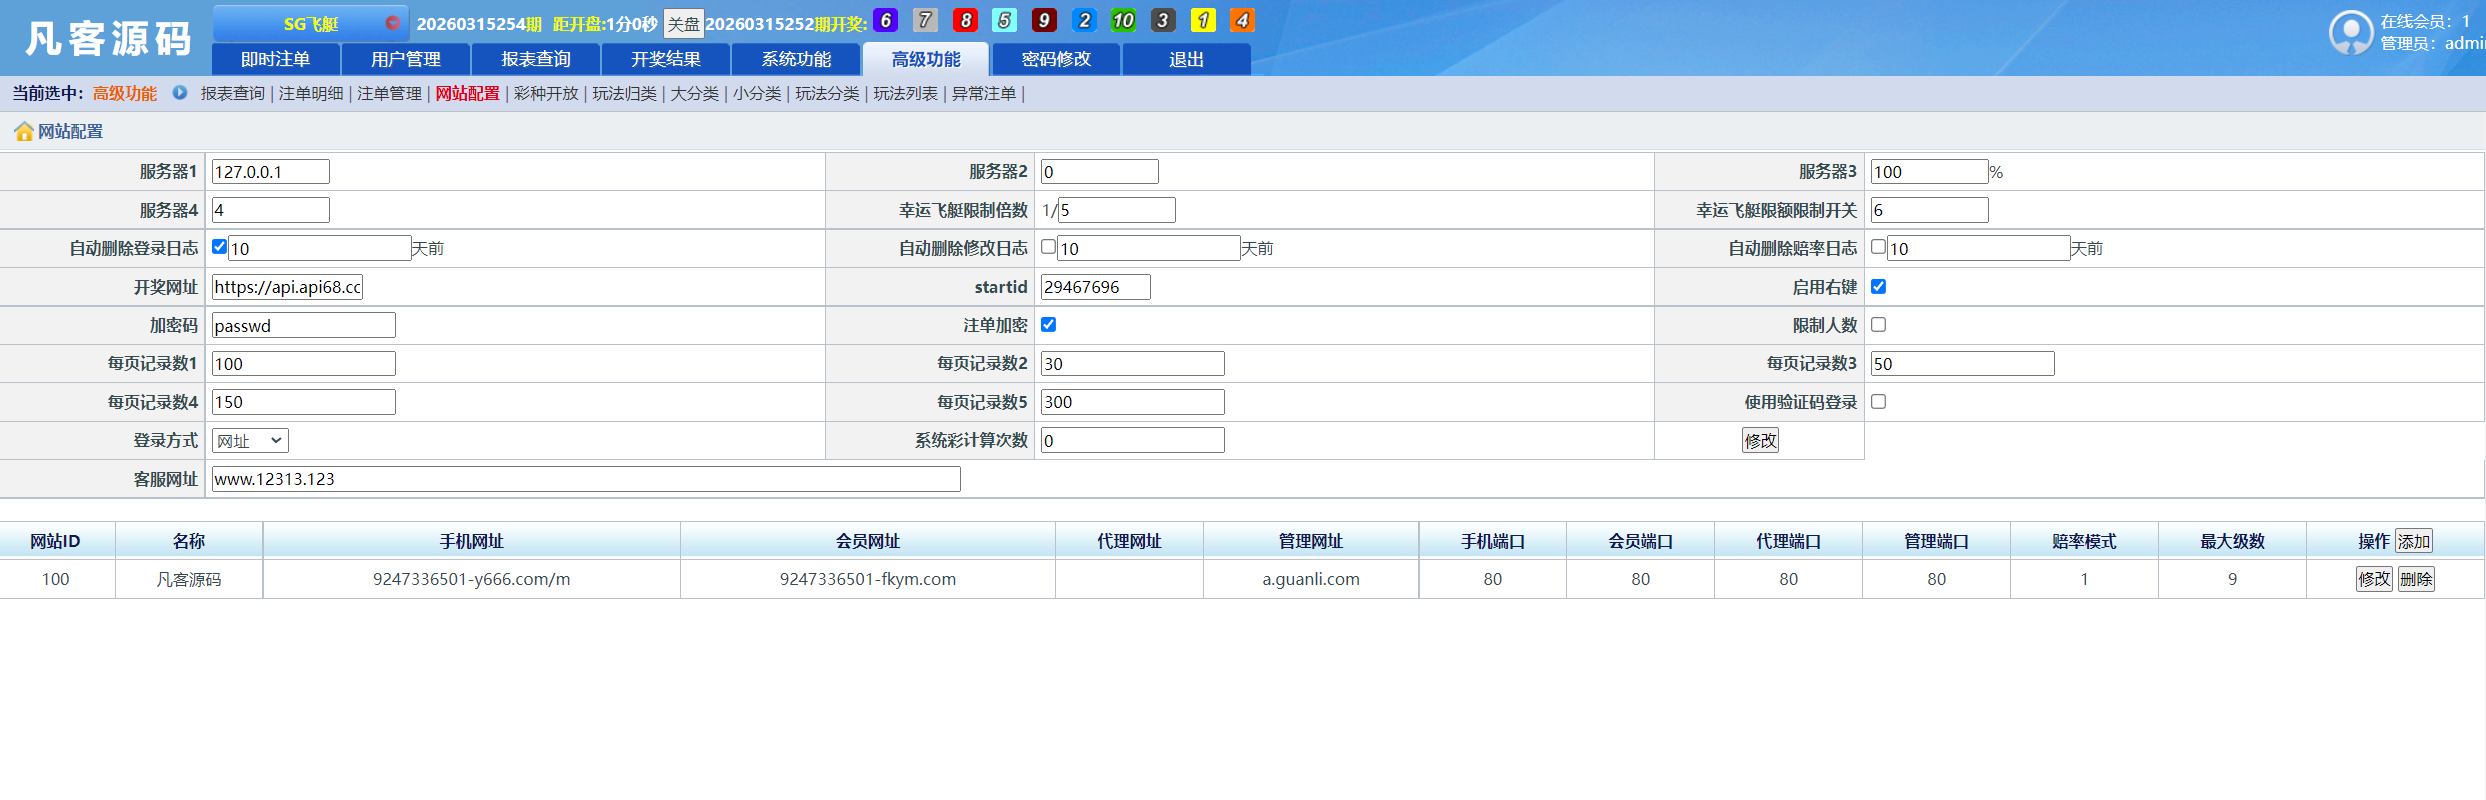Image resolution: width=2486 pixels, height=800 pixels.
Task: Enable 使用验证码登录 checkbox
Action: click(x=1878, y=401)
